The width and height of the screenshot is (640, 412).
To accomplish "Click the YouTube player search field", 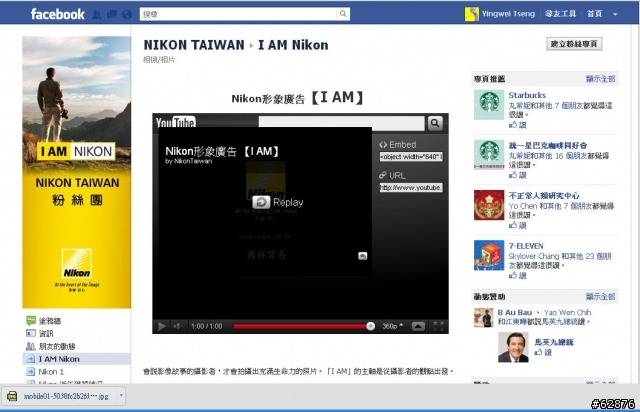I will coord(341,123).
